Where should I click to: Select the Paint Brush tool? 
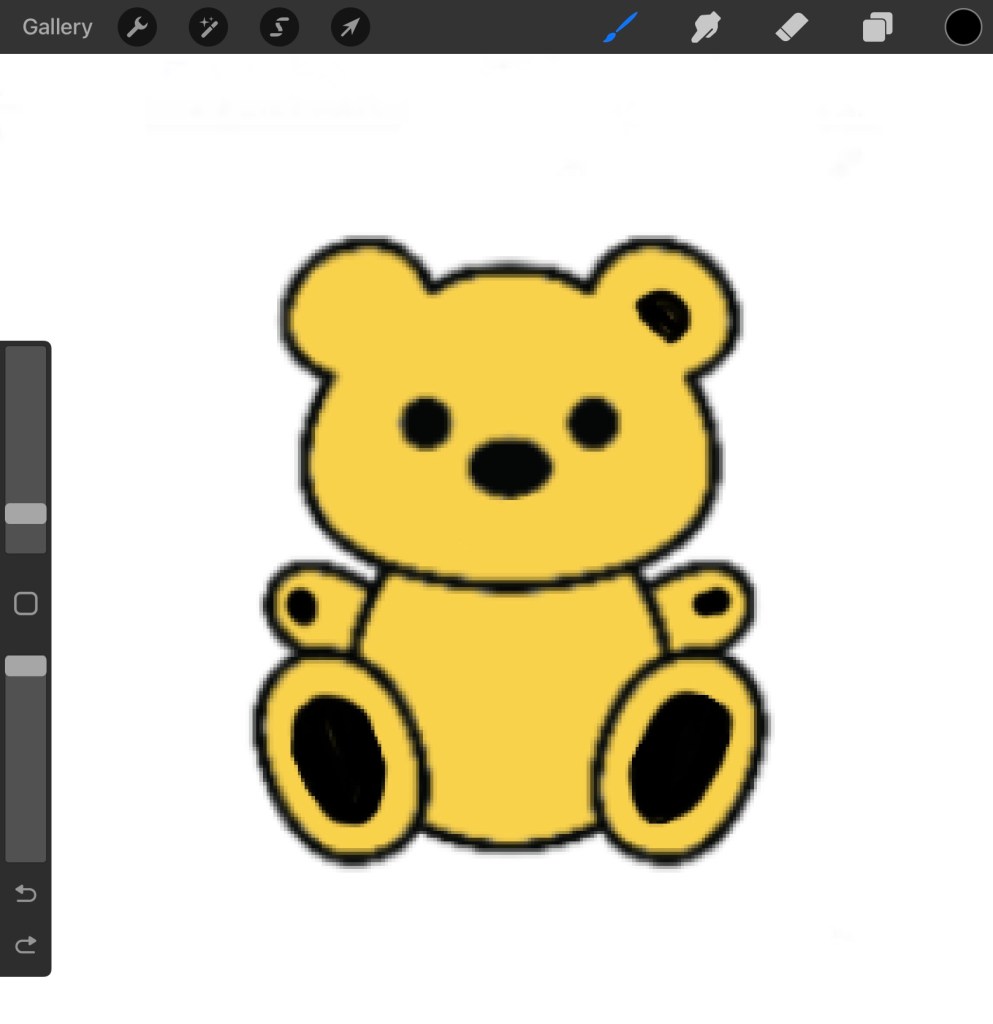(x=621, y=27)
